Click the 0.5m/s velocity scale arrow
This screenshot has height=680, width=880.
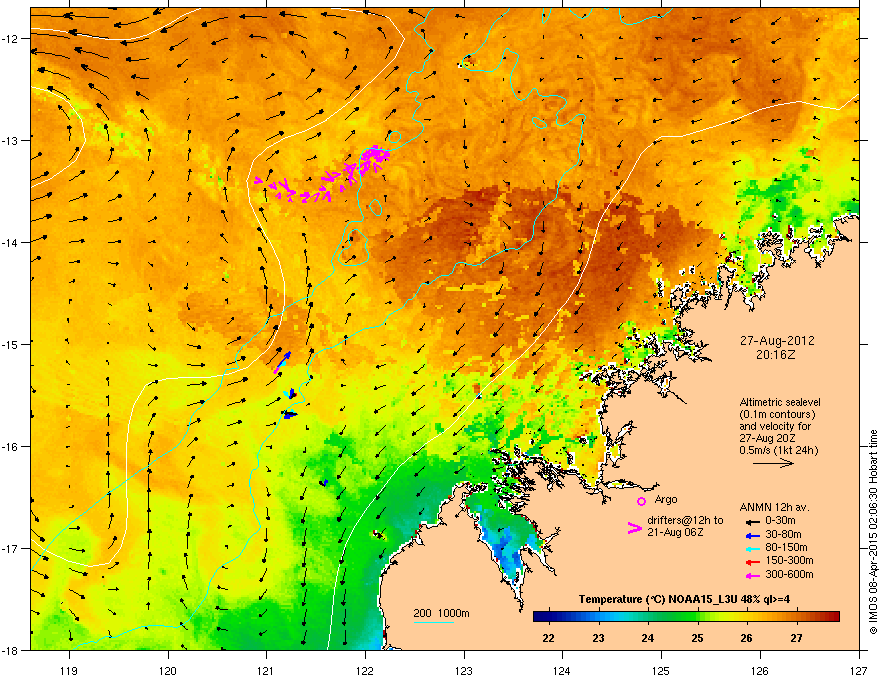pyautogui.click(x=773, y=463)
